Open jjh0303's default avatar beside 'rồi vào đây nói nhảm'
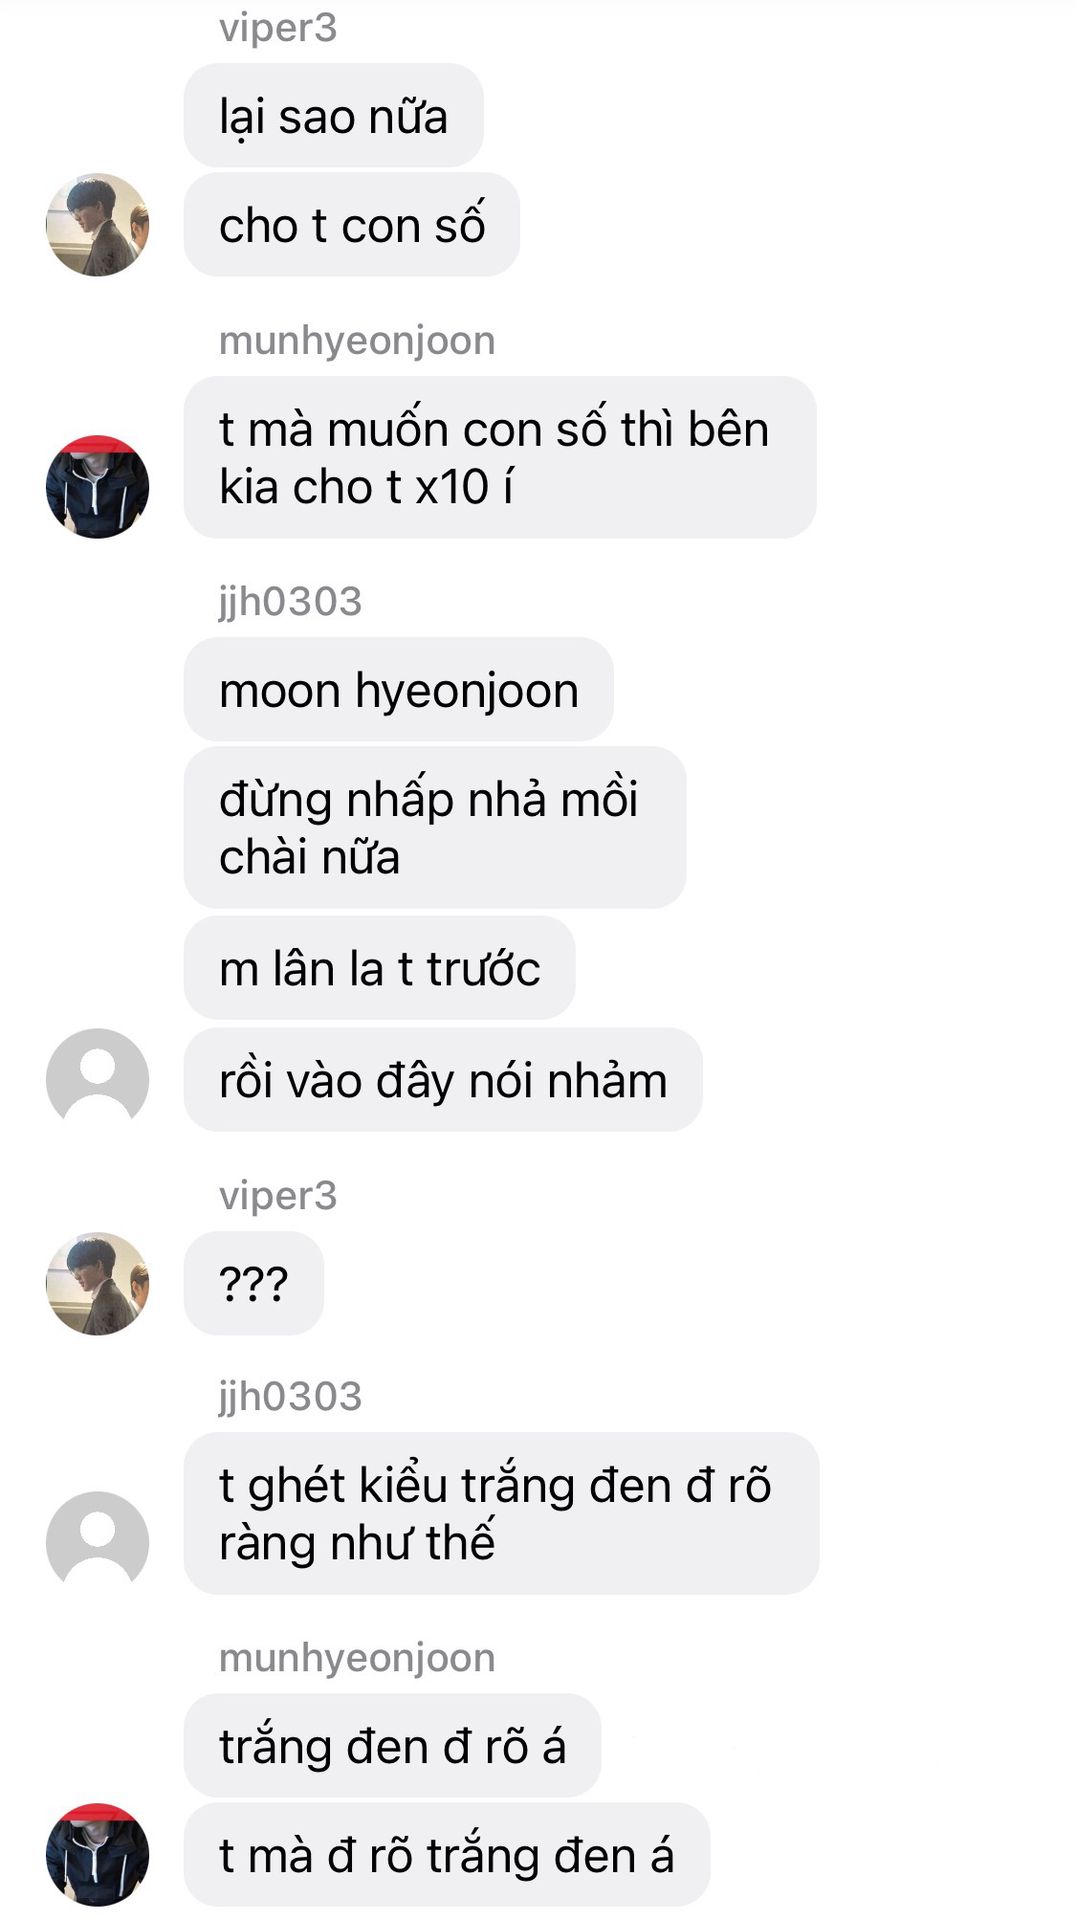 (x=97, y=1080)
